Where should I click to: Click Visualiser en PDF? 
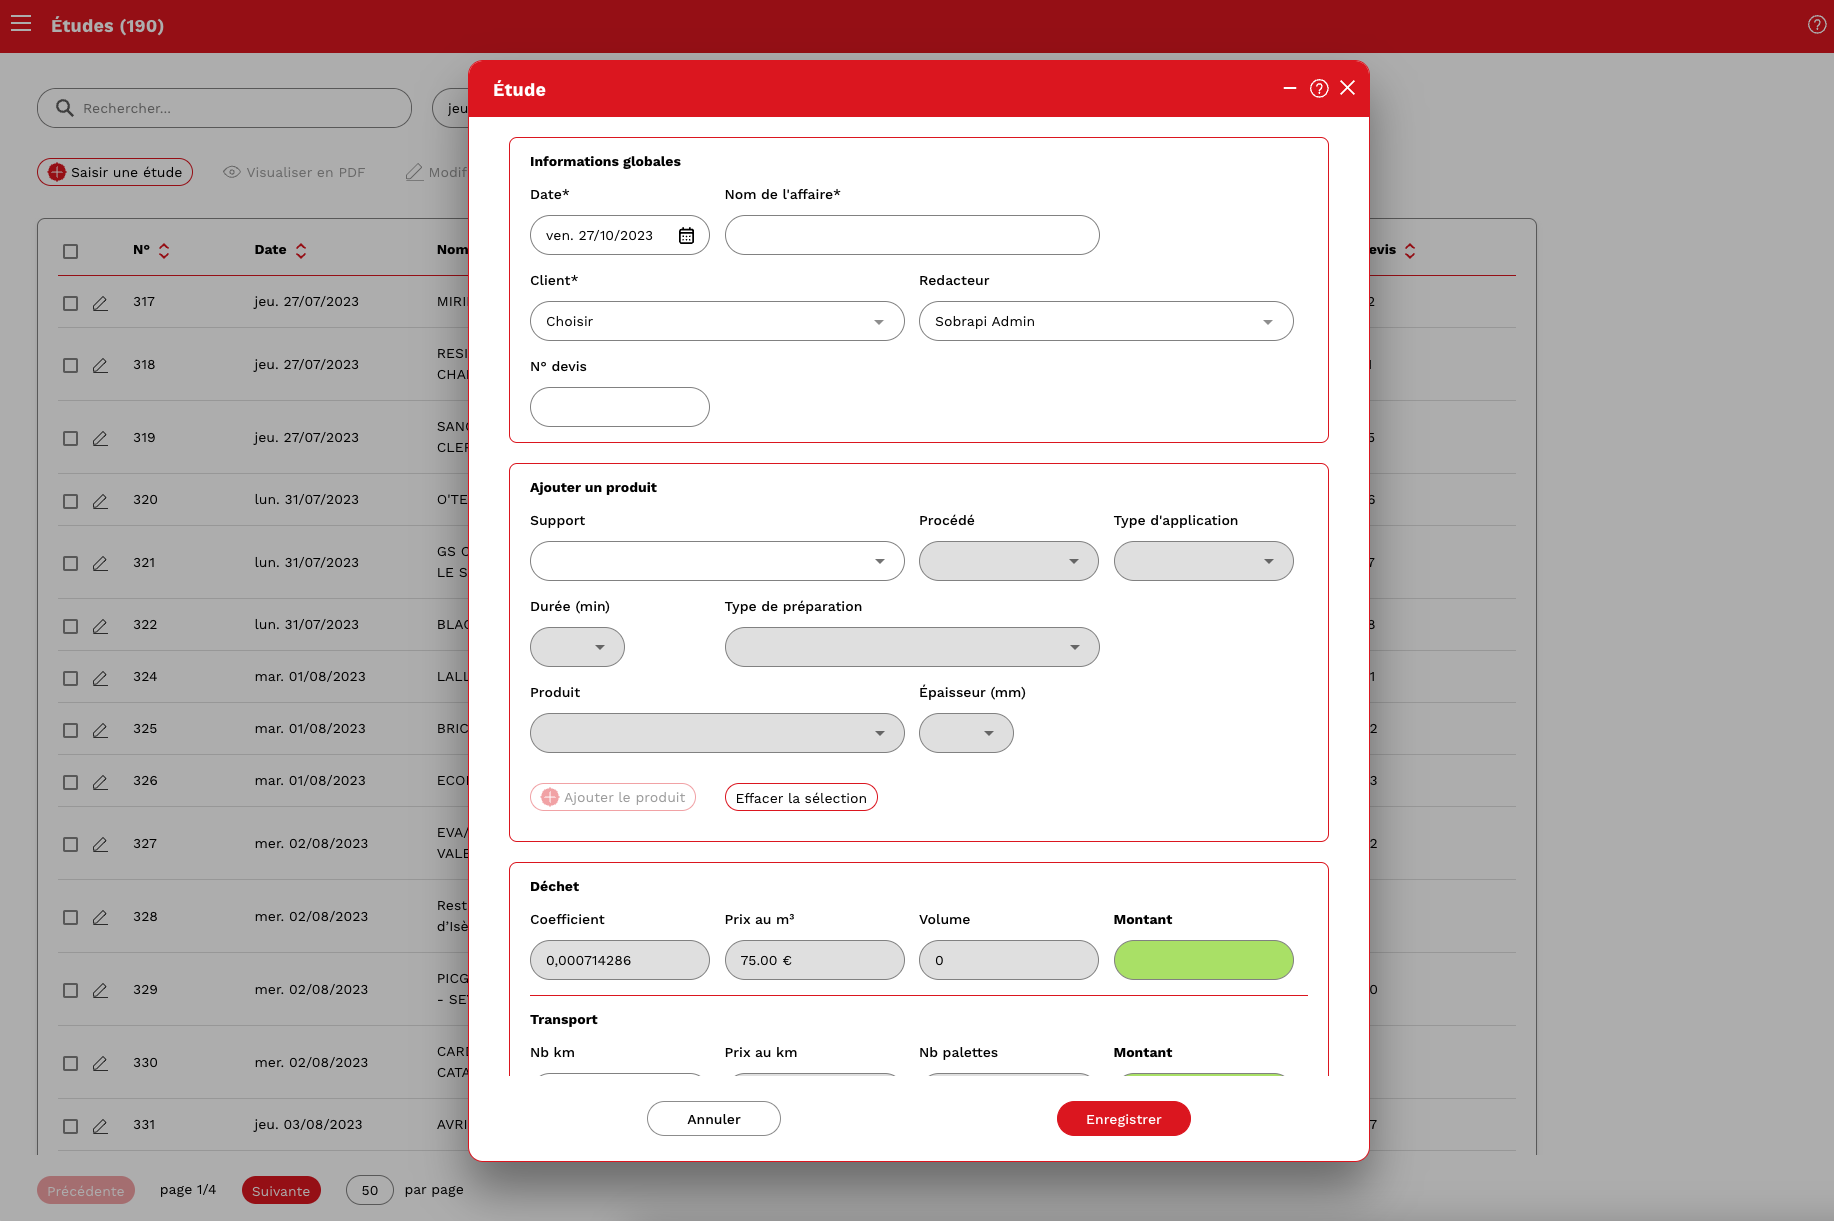coord(294,172)
